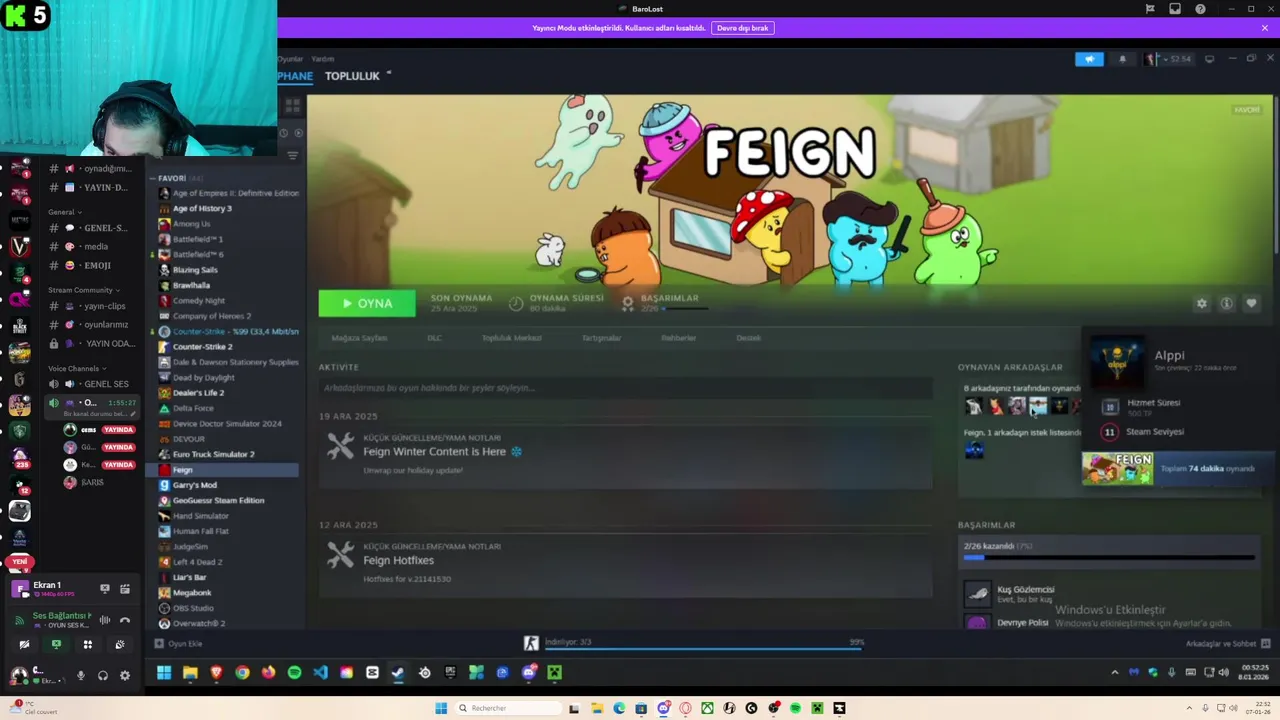The height and width of the screenshot is (720, 1280).
Task: Select Counter-Strike 2 in library list
Action: tap(202, 347)
